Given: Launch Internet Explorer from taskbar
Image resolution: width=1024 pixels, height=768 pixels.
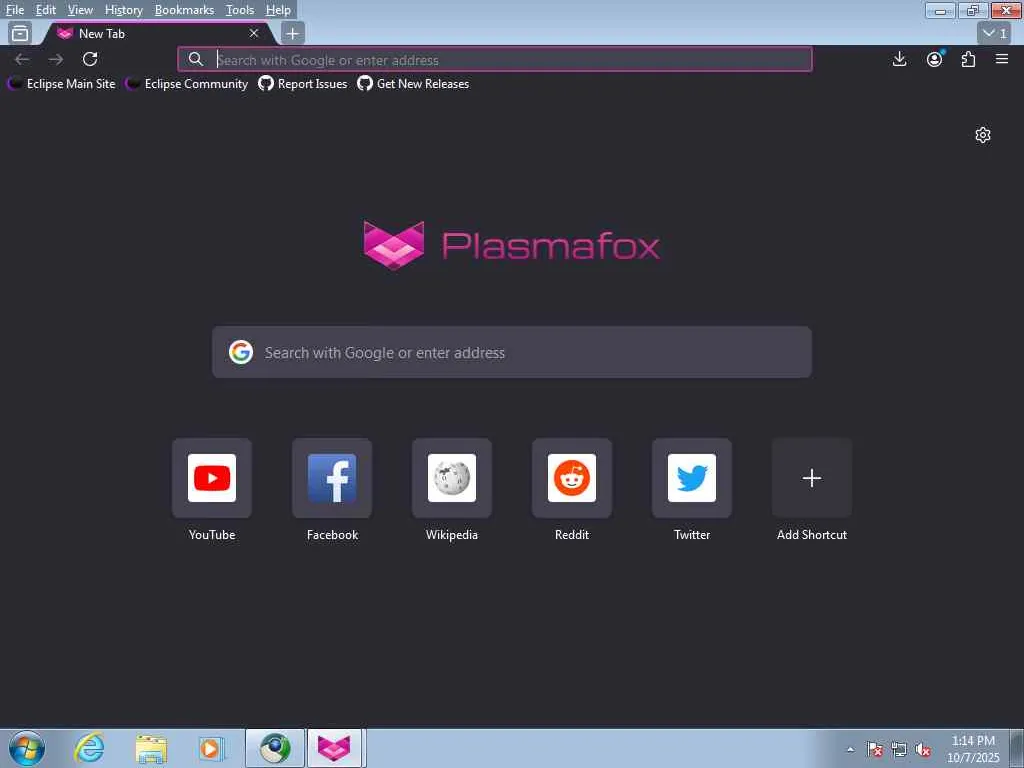Looking at the screenshot, I should point(89,748).
